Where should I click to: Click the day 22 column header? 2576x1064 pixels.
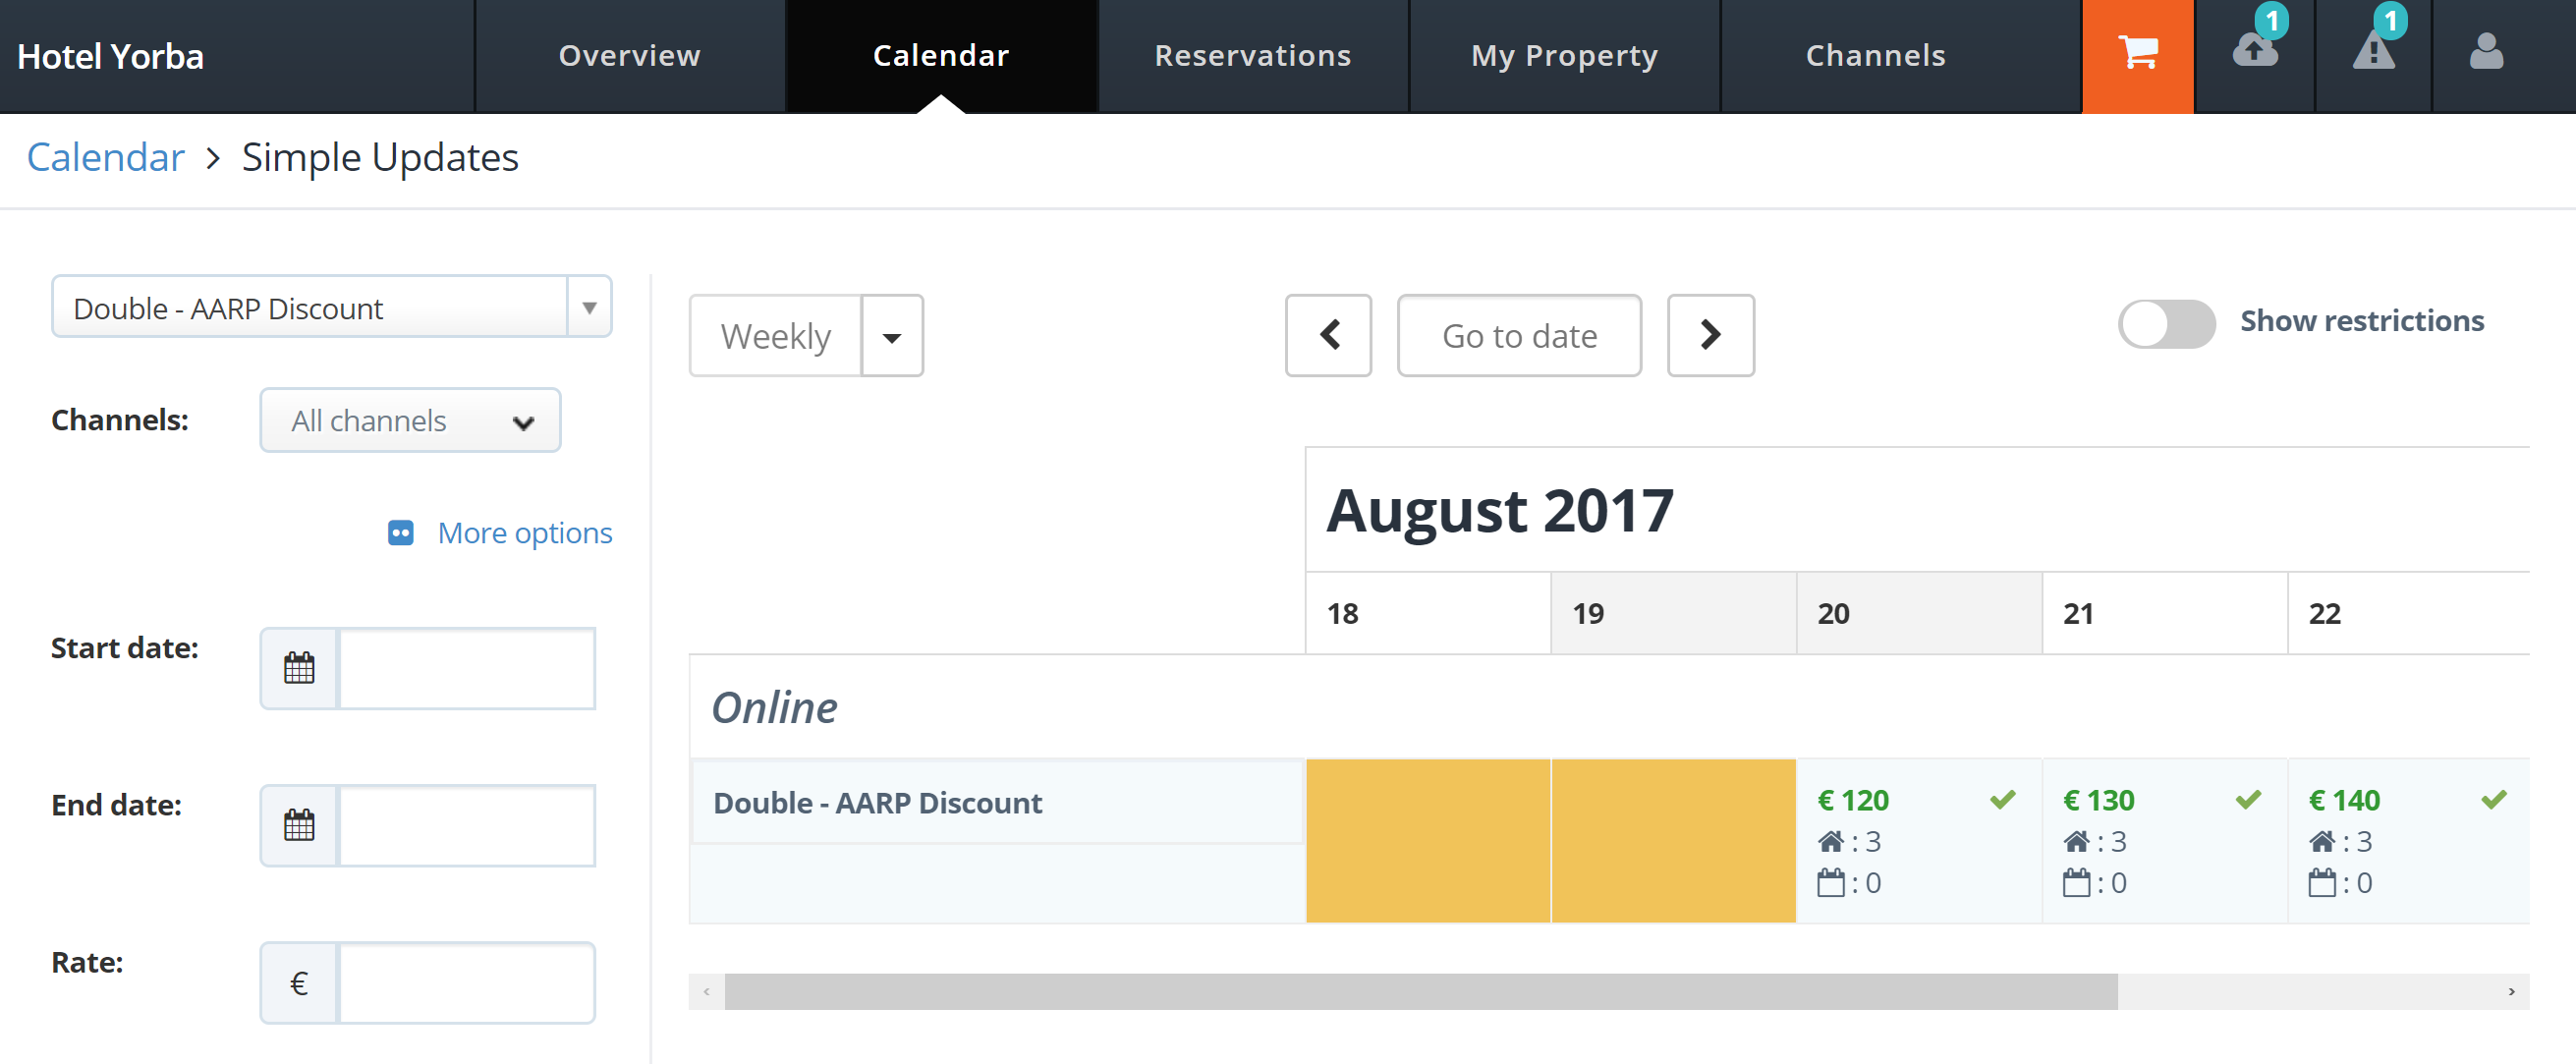pyautogui.click(x=2409, y=613)
